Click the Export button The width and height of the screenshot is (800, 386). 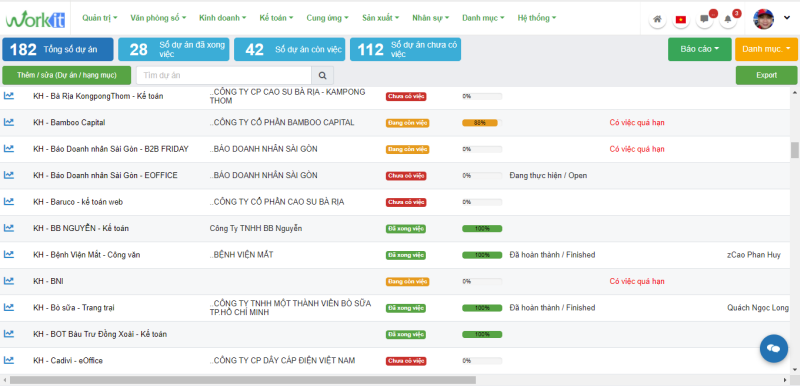click(766, 75)
